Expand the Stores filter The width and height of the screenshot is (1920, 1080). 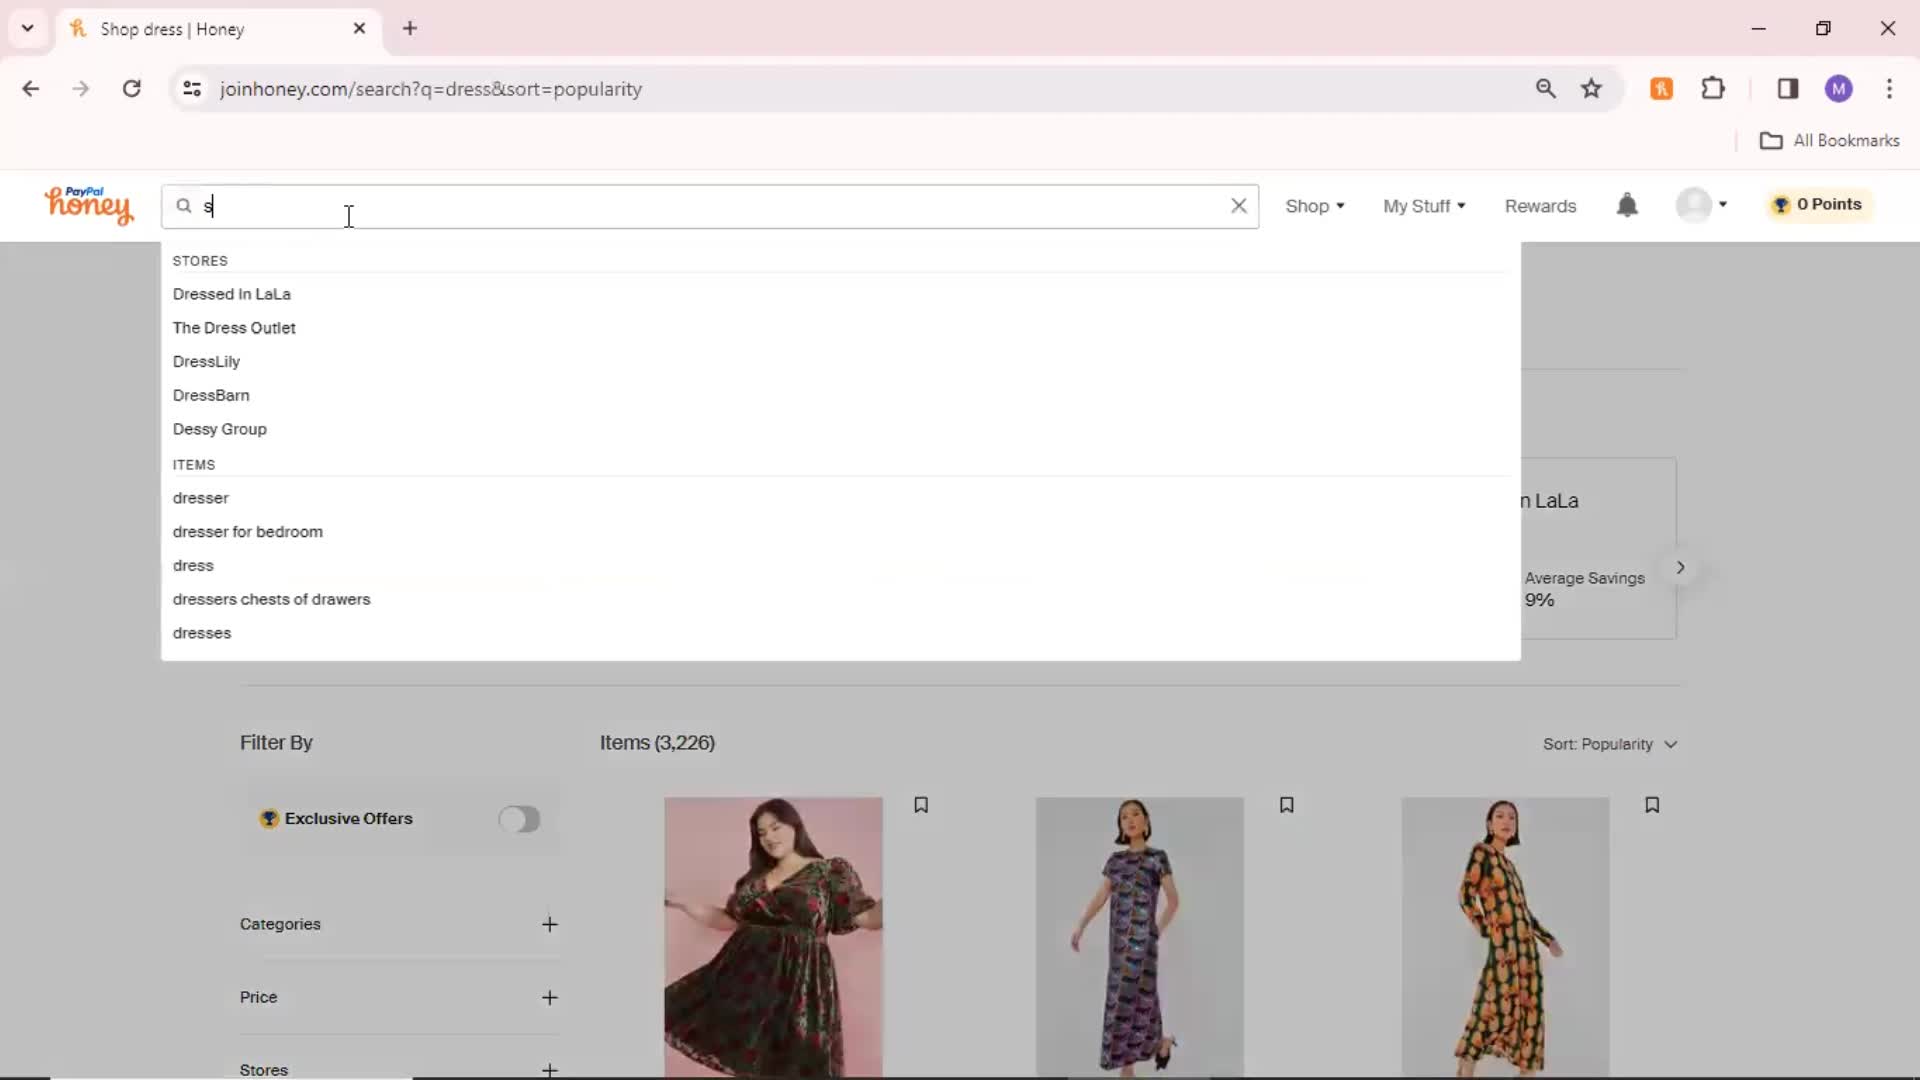click(549, 1070)
